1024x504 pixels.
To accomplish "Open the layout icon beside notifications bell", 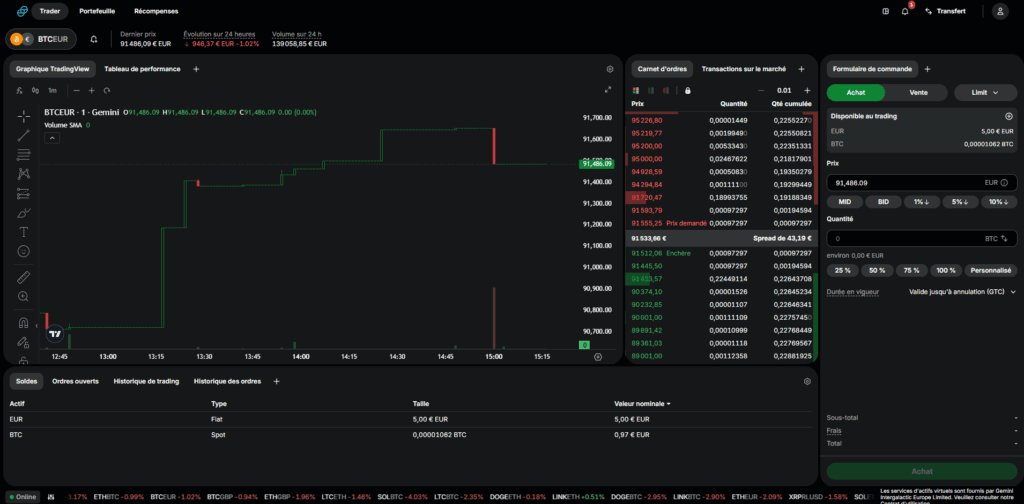I will (886, 11).
